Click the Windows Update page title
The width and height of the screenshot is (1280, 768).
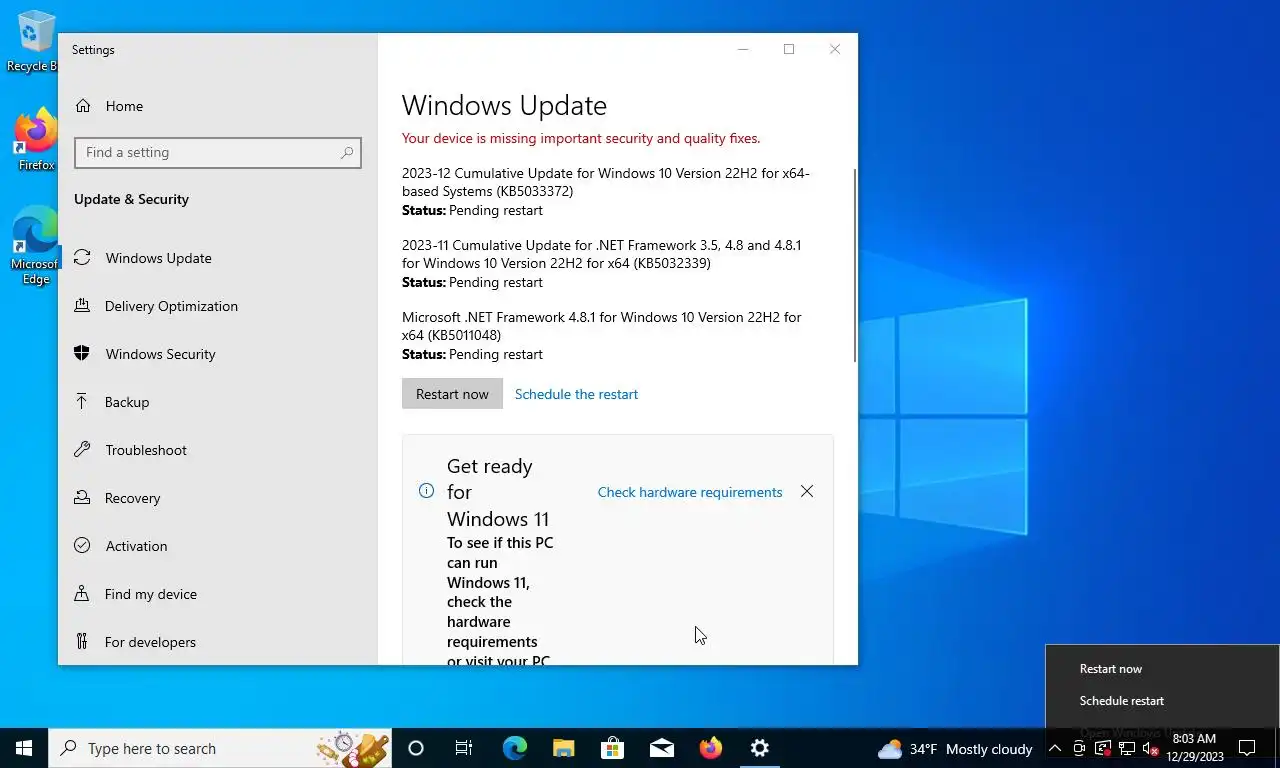coord(504,105)
